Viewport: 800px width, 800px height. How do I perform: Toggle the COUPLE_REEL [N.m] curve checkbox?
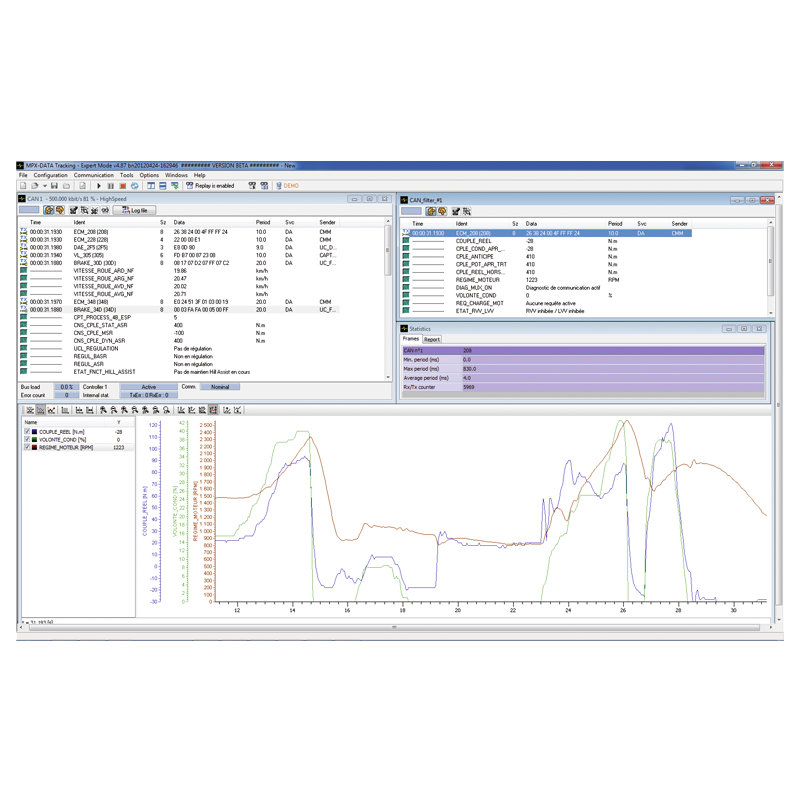tap(27, 432)
